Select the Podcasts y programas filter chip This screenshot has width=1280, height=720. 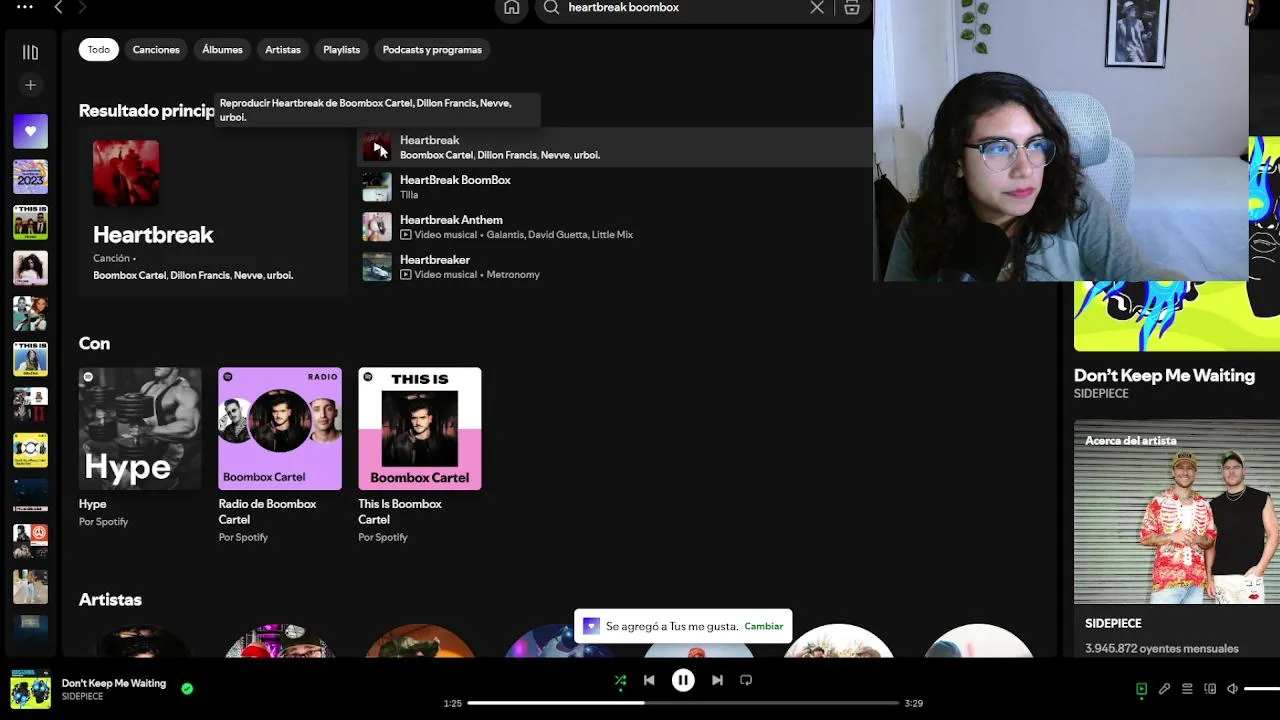click(x=432, y=49)
